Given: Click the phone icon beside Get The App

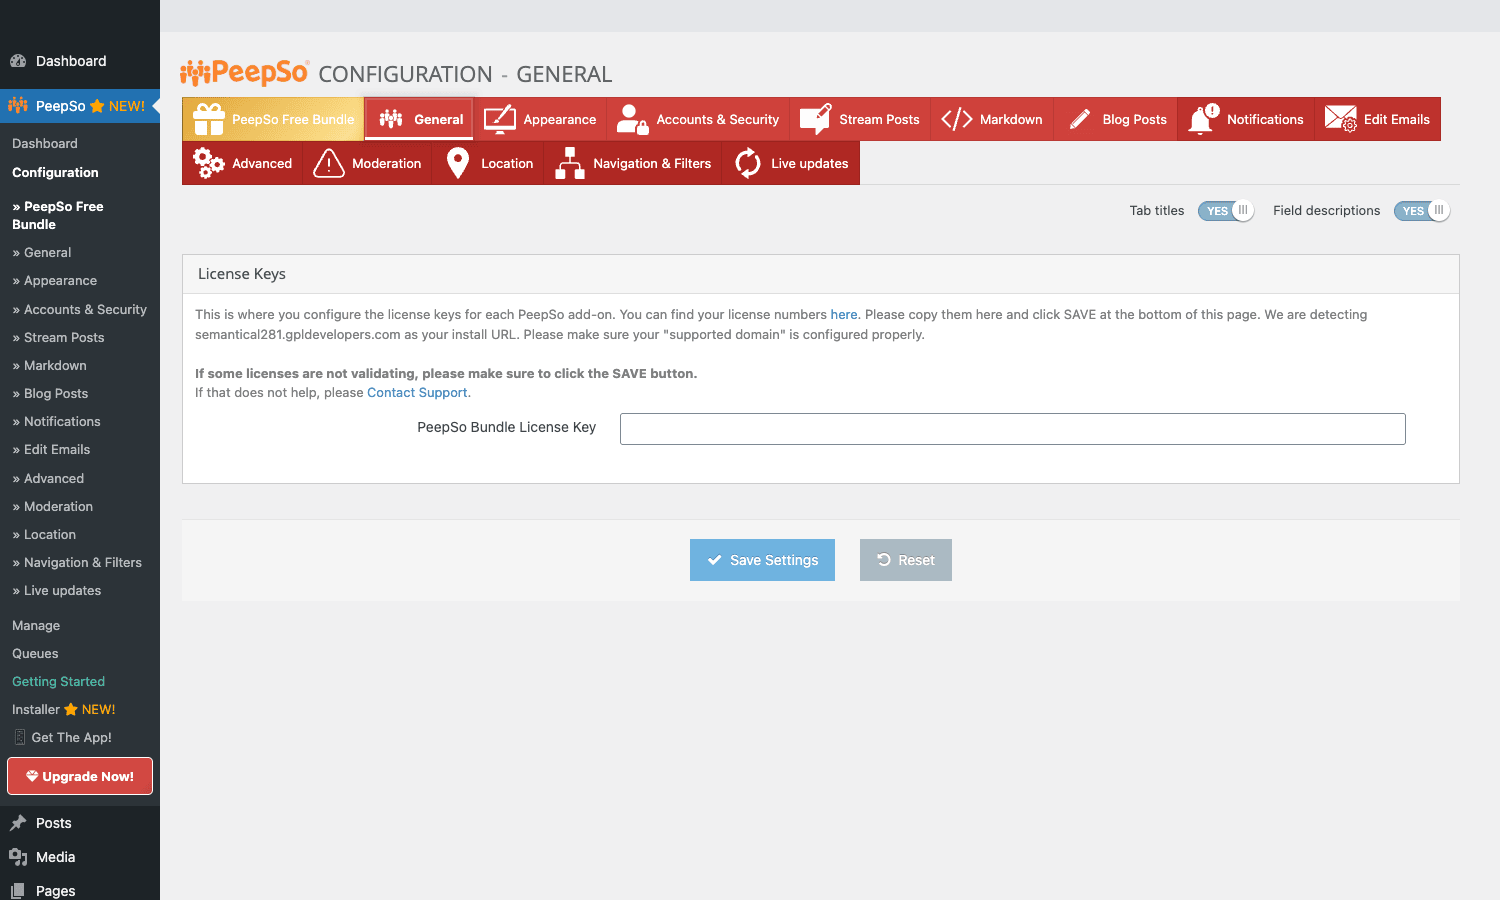Looking at the screenshot, I should (20, 737).
